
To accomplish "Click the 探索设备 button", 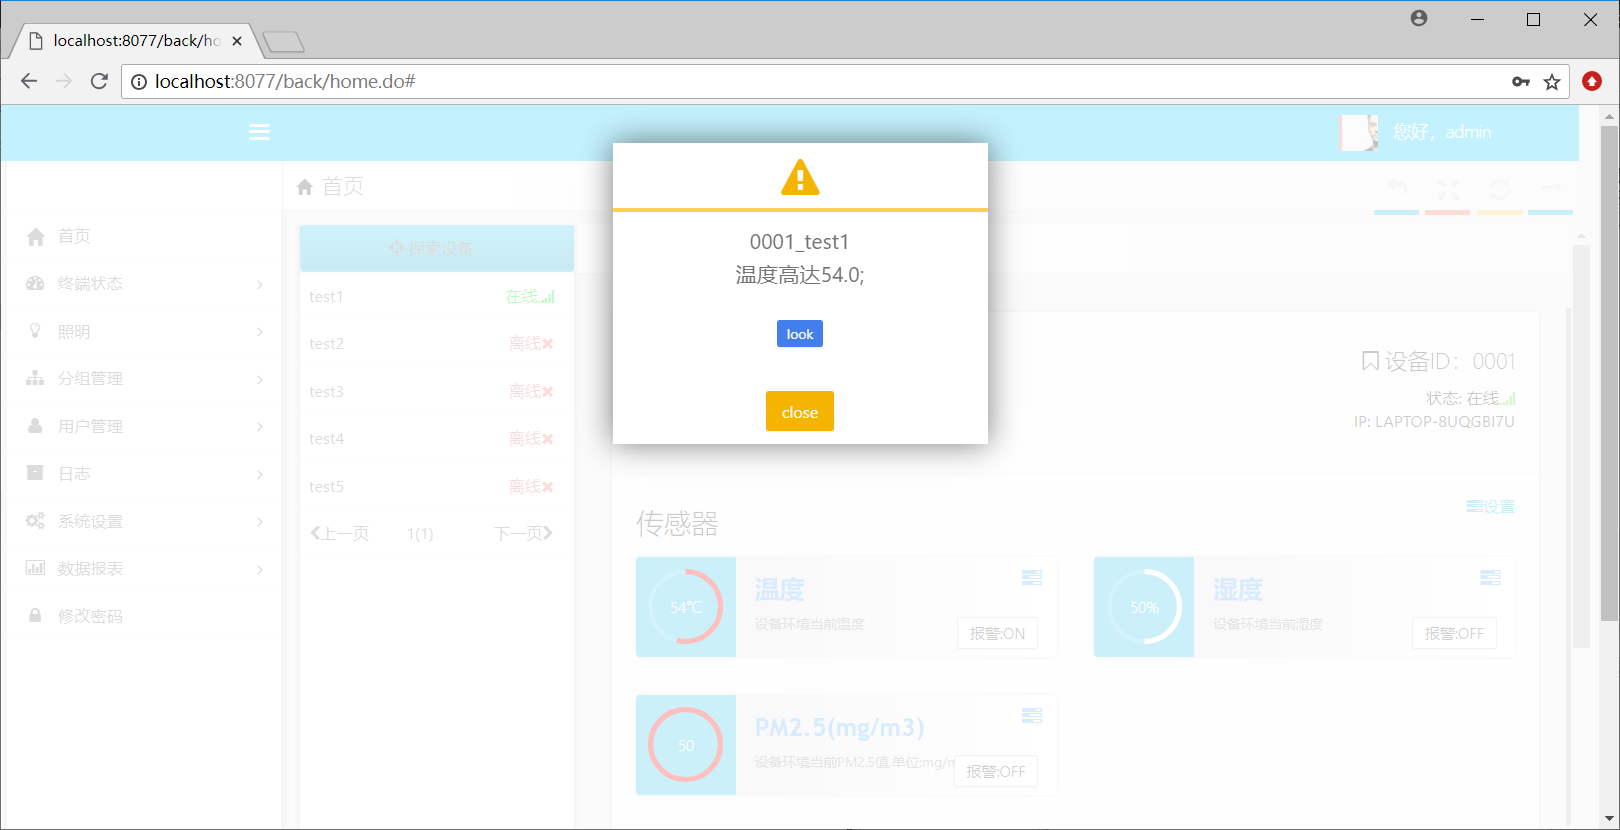I will (x=437, y=248).
